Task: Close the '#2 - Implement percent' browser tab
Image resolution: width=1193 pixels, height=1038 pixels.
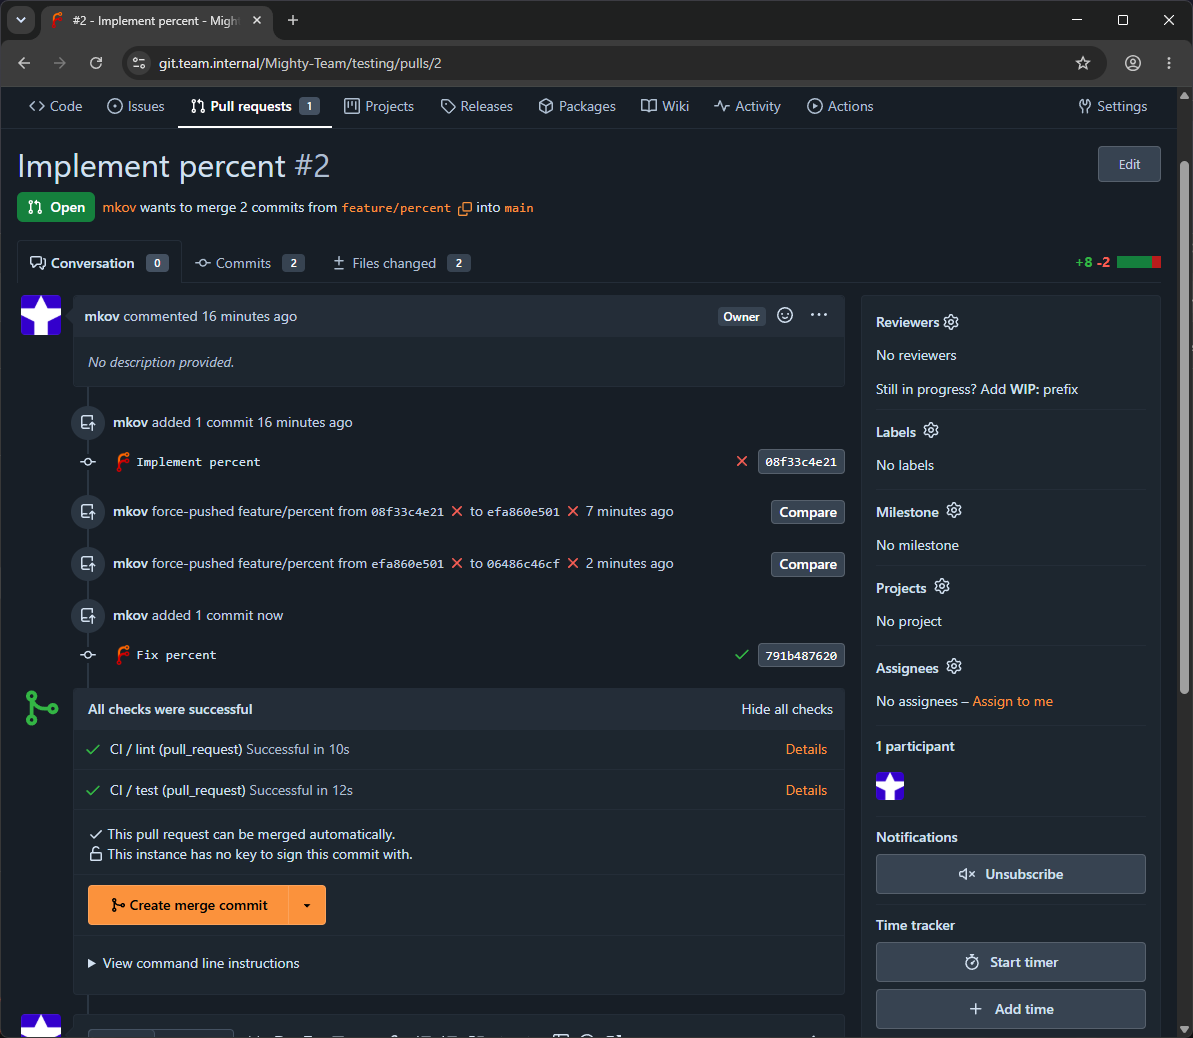Action: point(257,21)
